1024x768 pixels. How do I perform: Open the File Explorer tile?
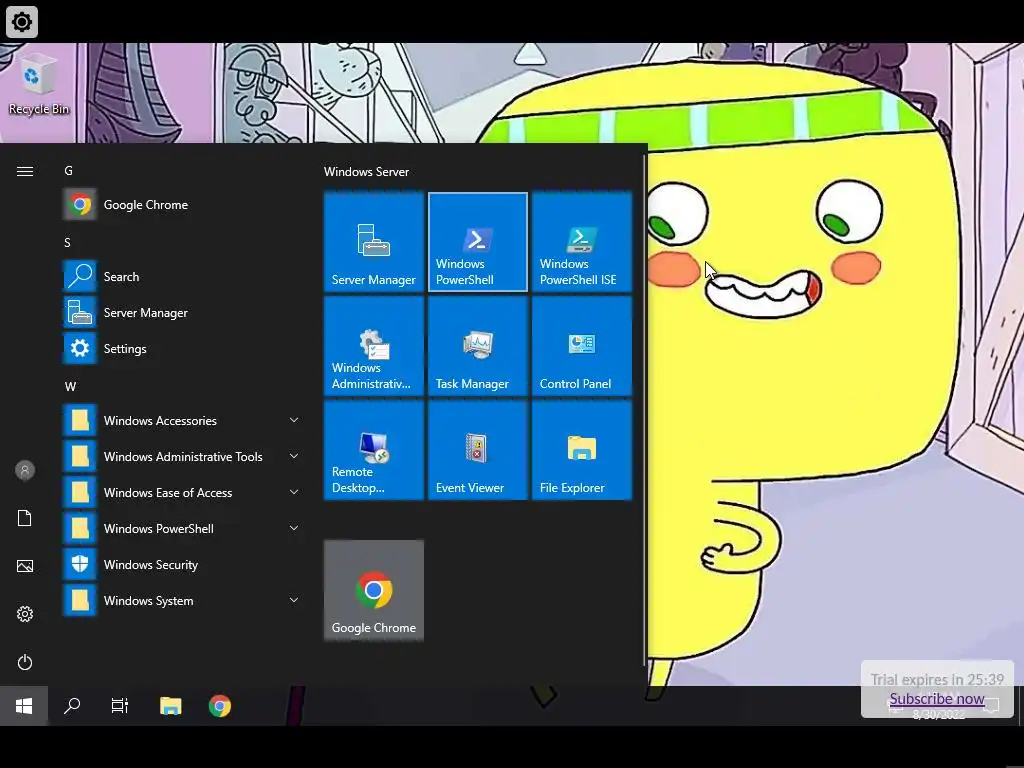[x=581, y=450]
